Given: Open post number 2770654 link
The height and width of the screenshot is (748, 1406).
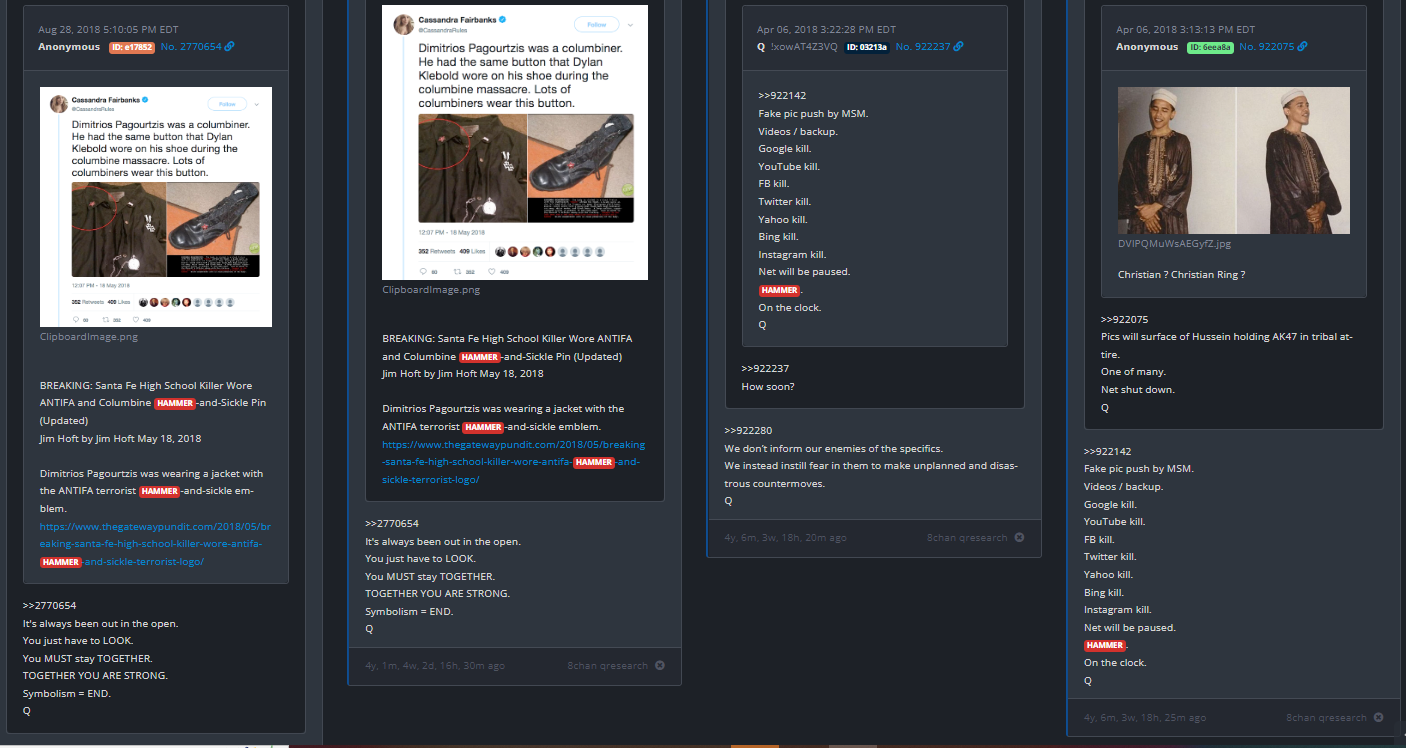Looking at the screenshot, I should (191, 47).
